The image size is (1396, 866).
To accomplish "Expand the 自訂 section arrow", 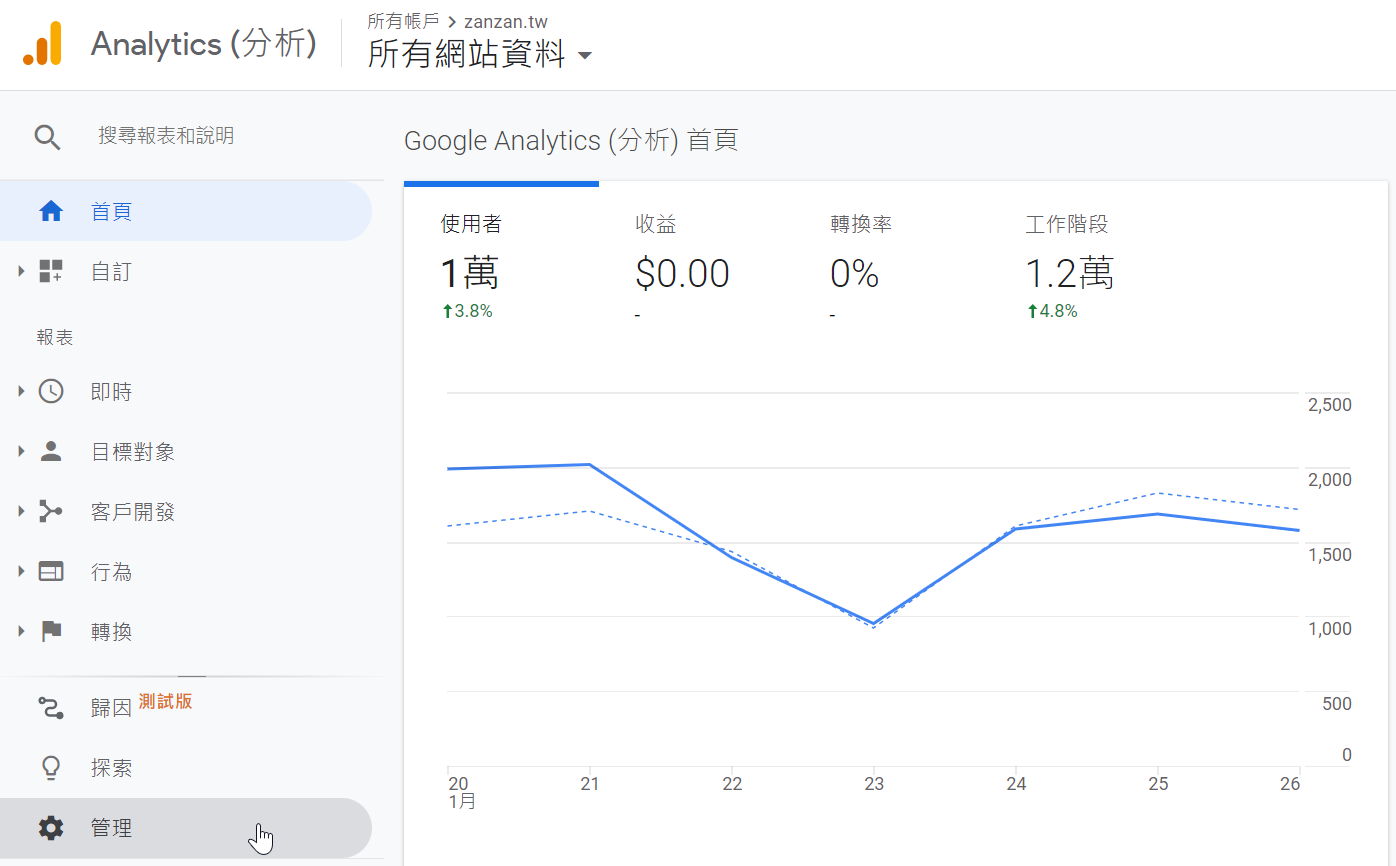I will point(21,271).
